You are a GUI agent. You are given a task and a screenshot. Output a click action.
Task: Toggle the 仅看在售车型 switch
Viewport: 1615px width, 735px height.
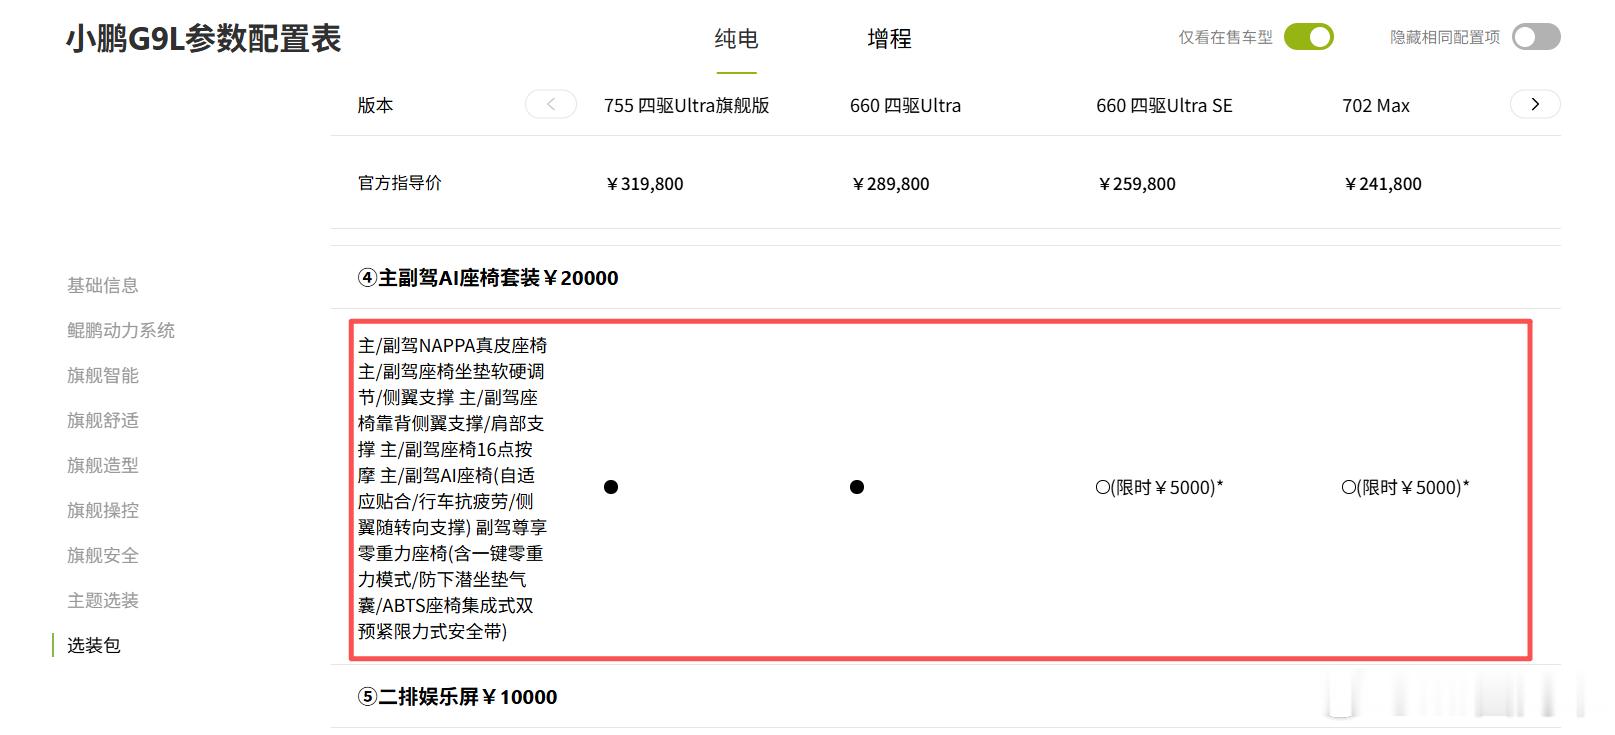click(x=1309, y=37)
